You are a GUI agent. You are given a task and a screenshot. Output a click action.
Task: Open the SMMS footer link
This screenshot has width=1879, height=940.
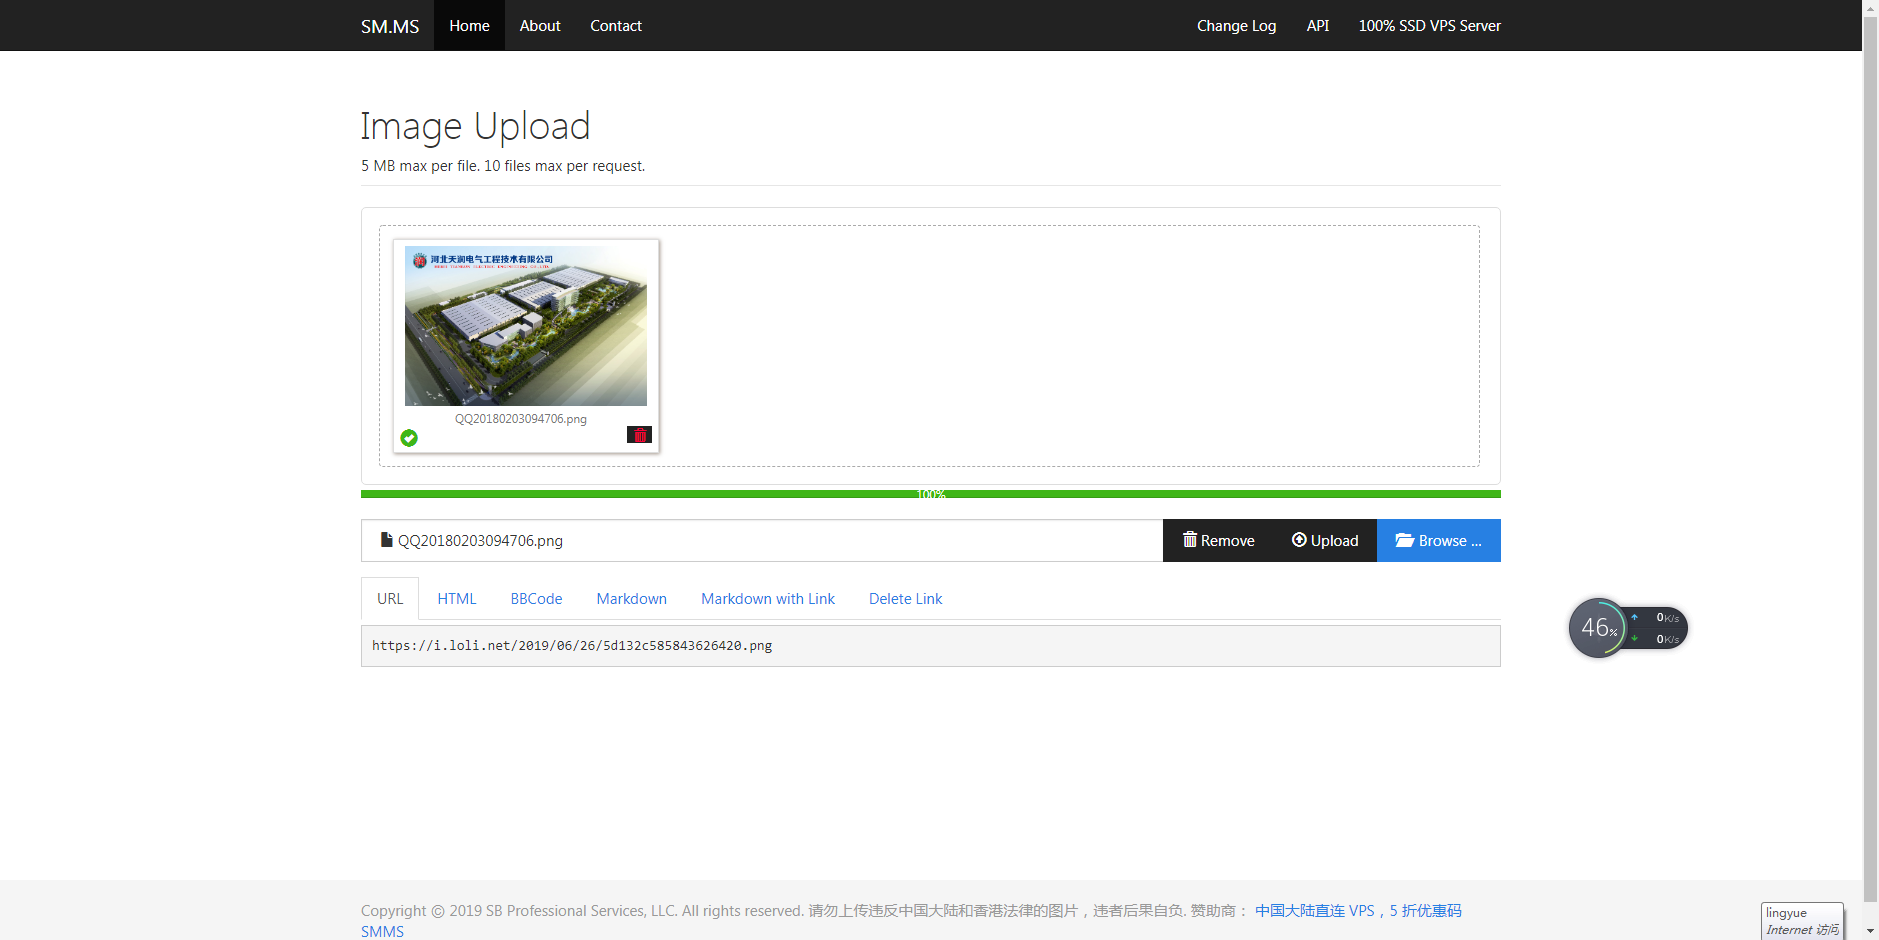[x=382, y=932]
